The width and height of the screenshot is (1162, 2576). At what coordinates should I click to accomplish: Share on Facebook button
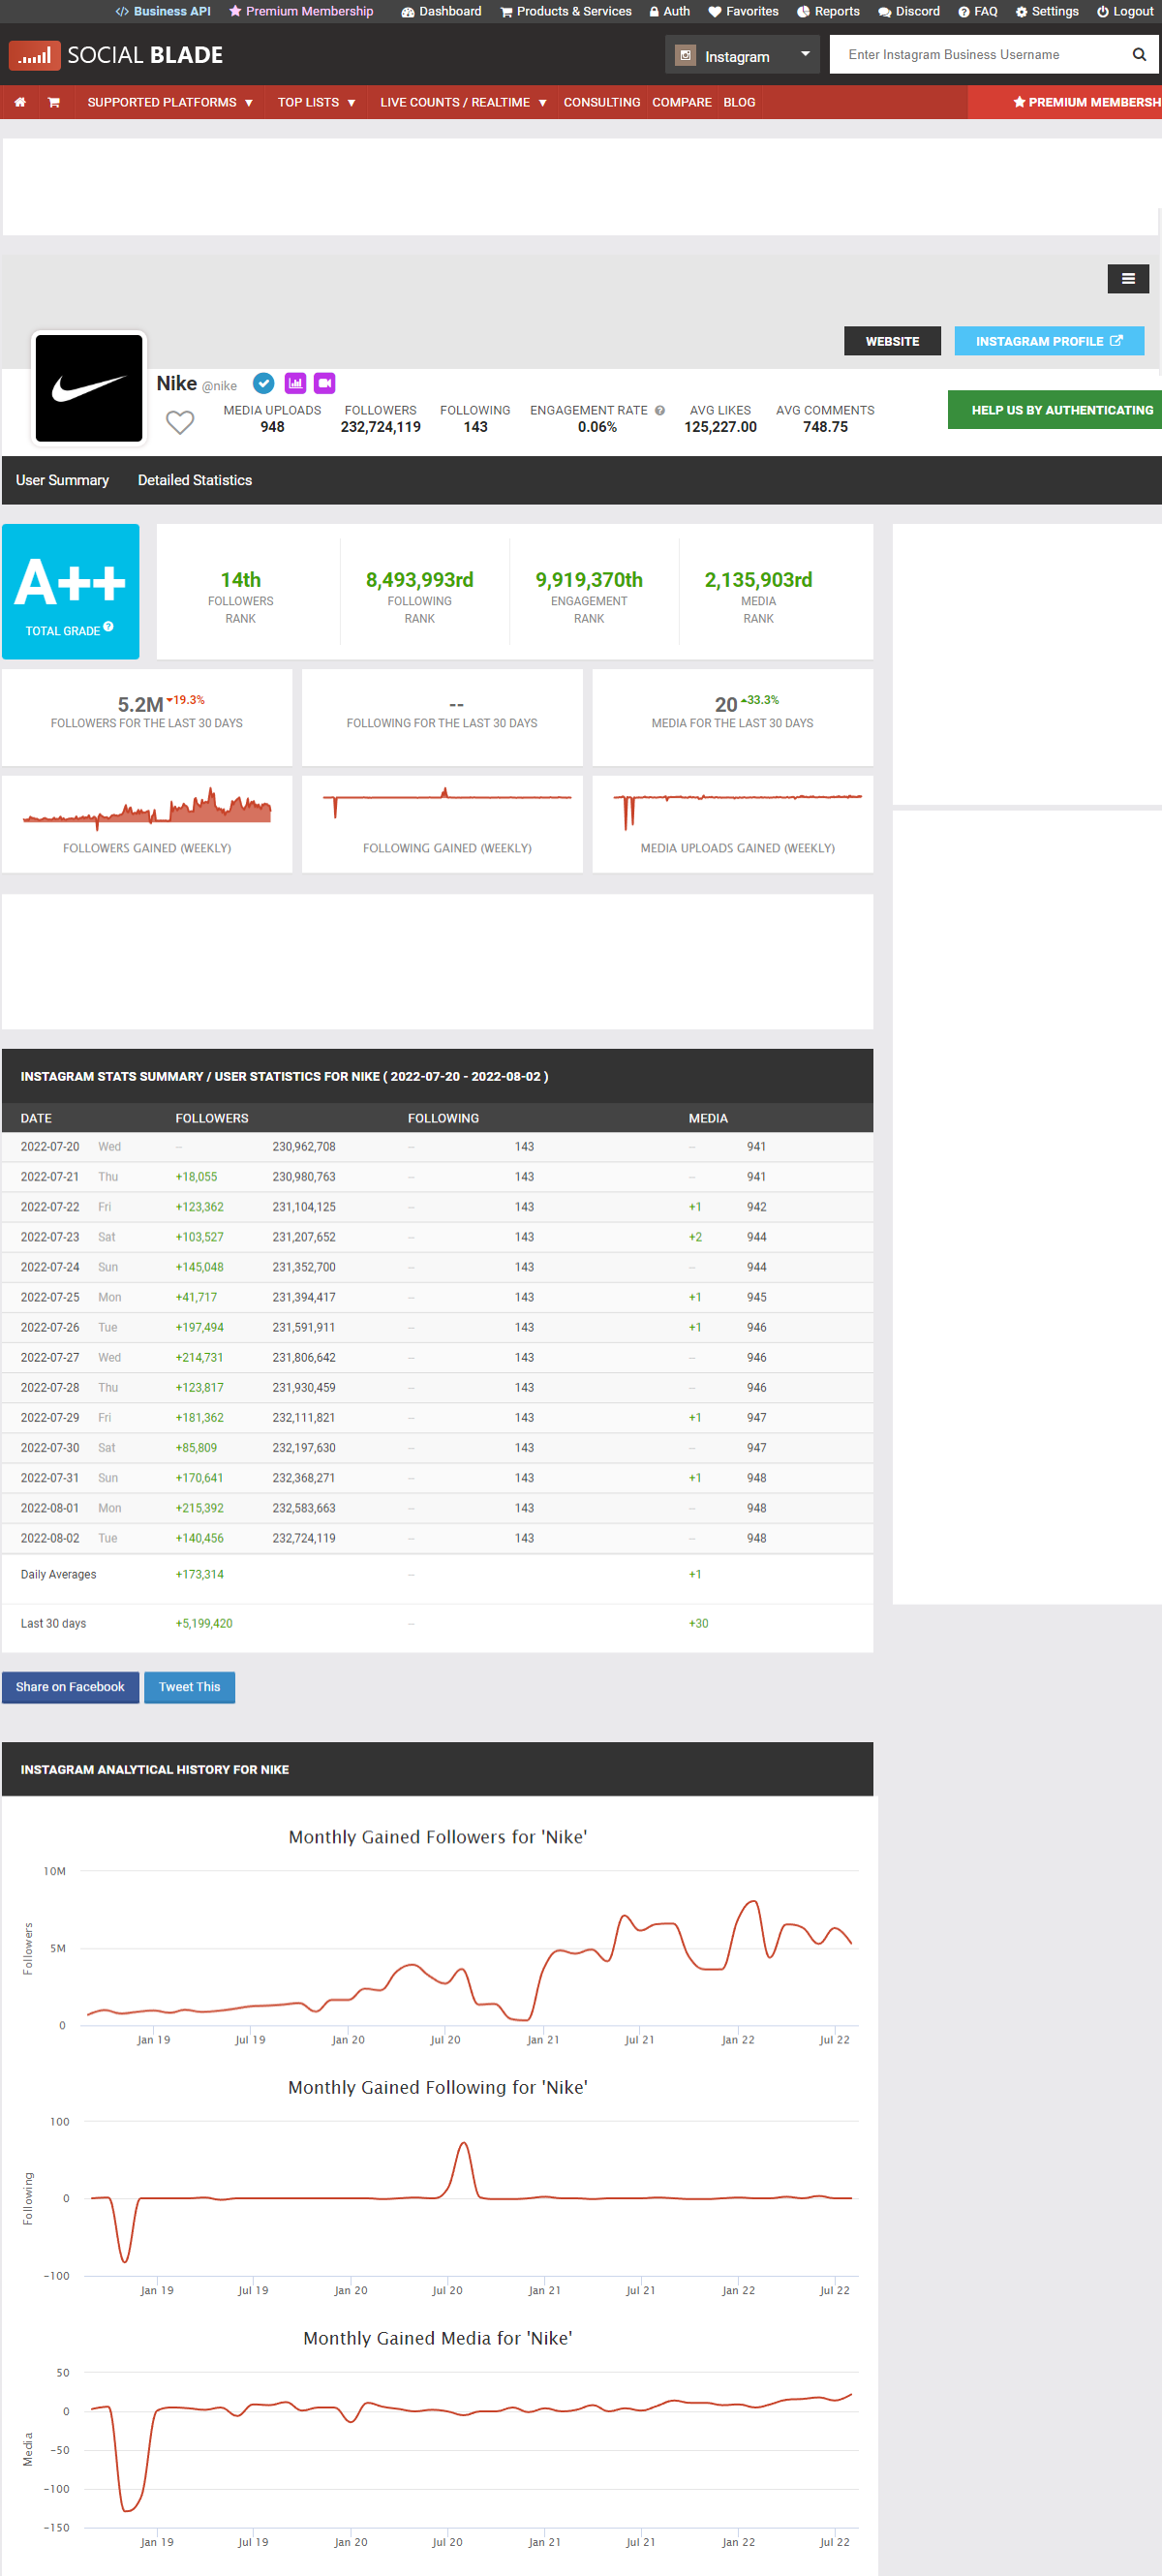coord(70,1687)
